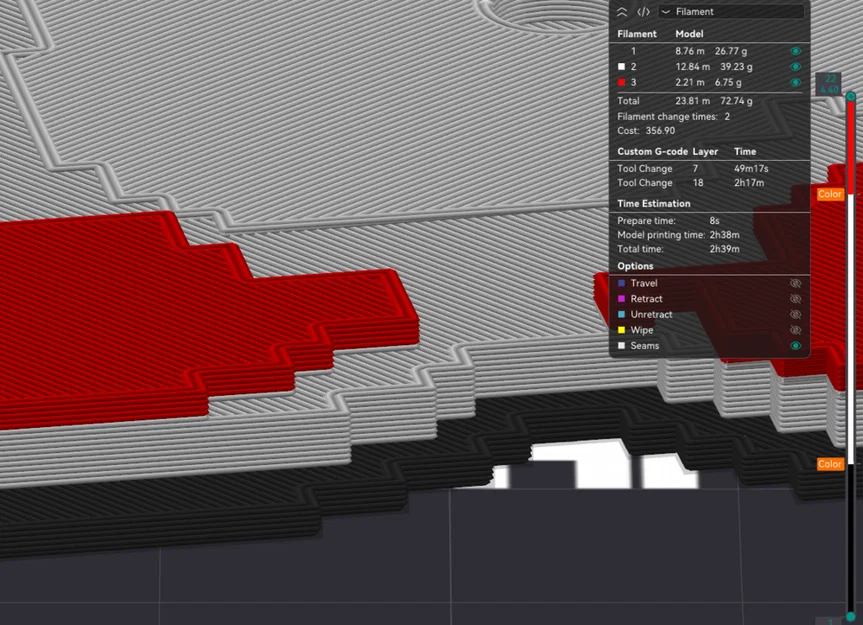Viewport: 863px width, 625px height.
Task: Click the Cost 356.90 entry
Action: point(646,131)
